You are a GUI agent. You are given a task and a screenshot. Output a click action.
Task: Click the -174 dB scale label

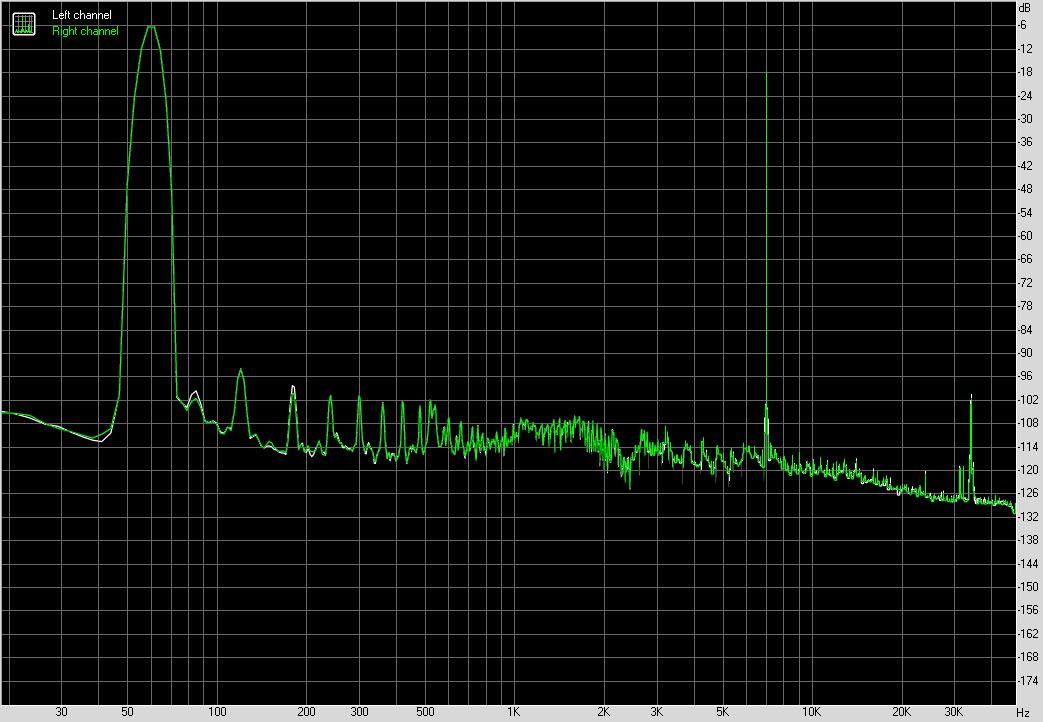pyautogui.click(x=1025, y=681)
